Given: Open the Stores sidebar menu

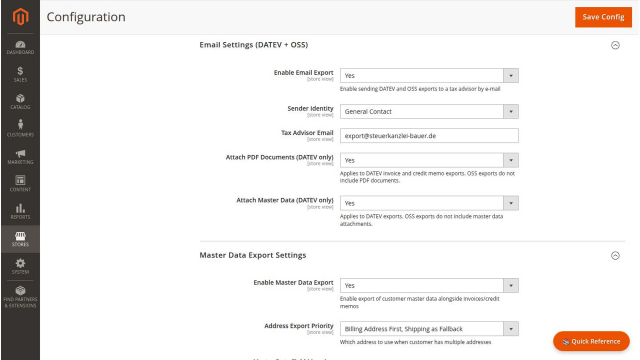Looking at the screenshot, I should click(20, 239).
